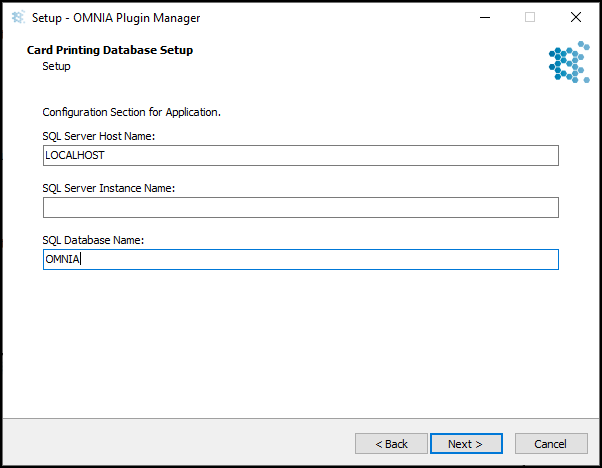Click the 'Setup - OMNIA Plugin Manager' window title
The image size is (602, 468).
pos(116,18)
